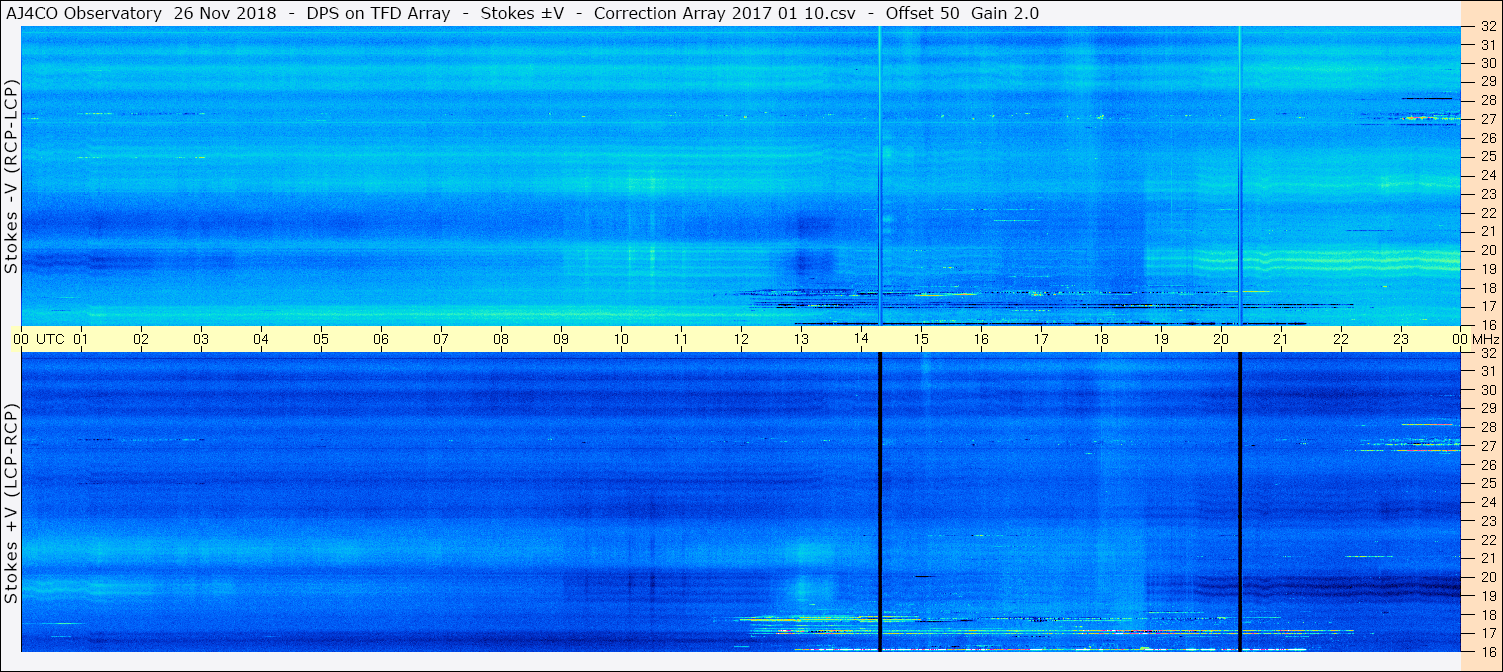Click the 17 MHz tick in Stokes +V panel
The width and height of the screenshot is (1503, 672).
click(x=1488, y=633)
